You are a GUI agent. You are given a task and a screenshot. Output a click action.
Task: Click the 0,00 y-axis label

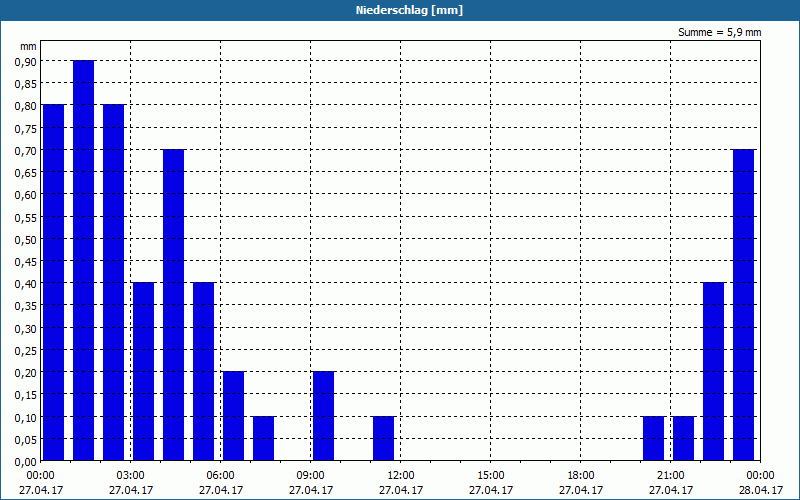point(25,462)
